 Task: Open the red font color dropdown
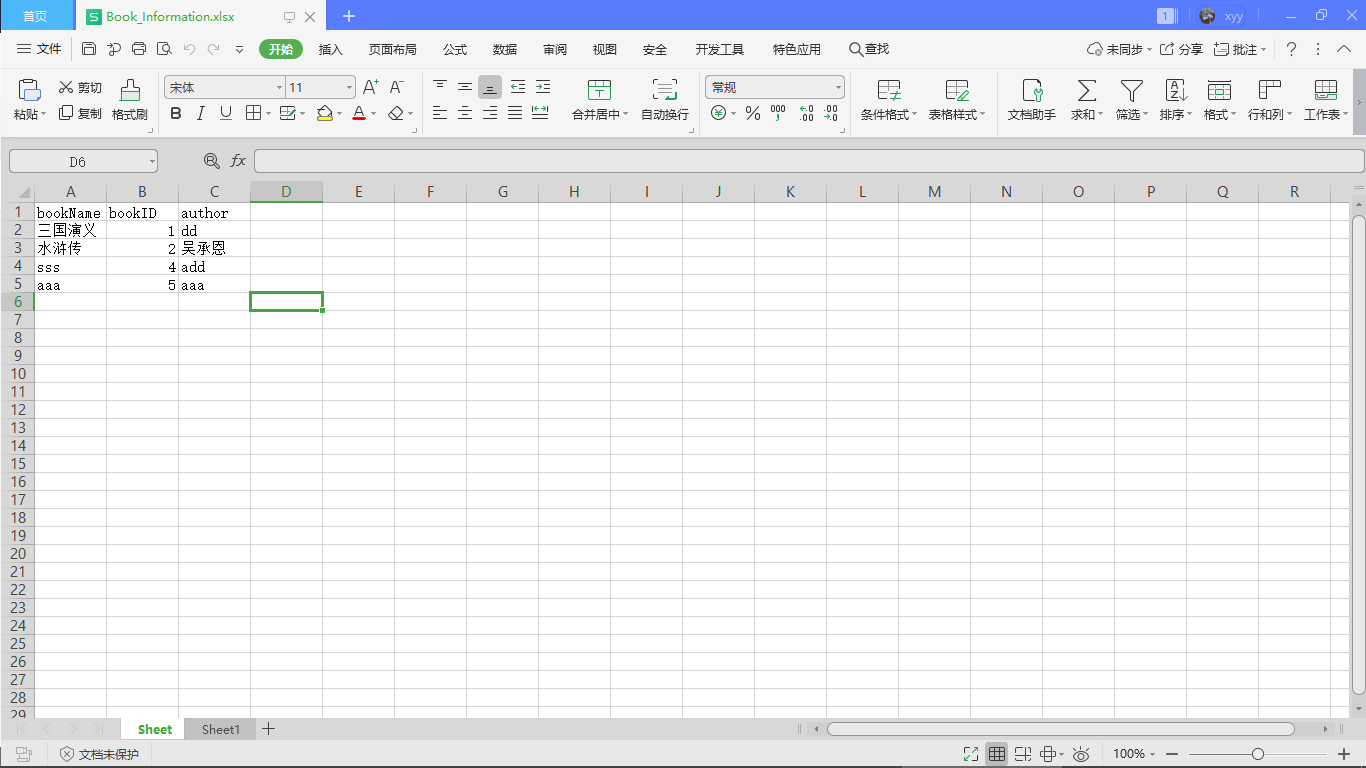point(374,115)
